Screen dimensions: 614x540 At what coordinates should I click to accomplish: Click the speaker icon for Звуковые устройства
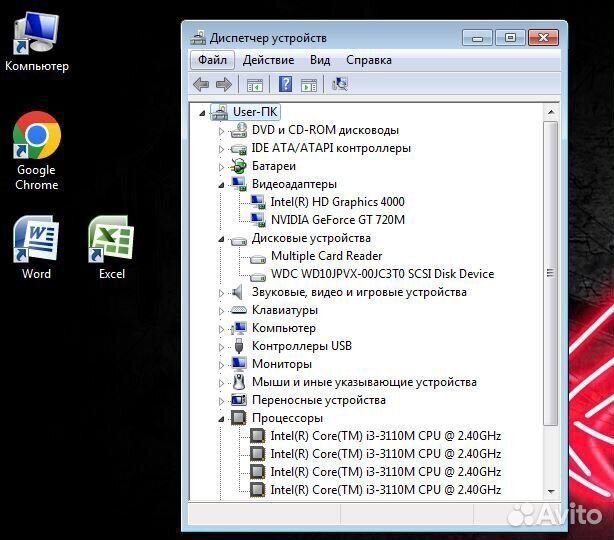[238, 292]
